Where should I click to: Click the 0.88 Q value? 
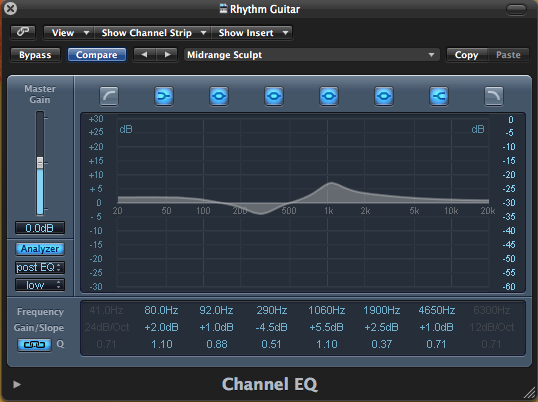(217, 344)
